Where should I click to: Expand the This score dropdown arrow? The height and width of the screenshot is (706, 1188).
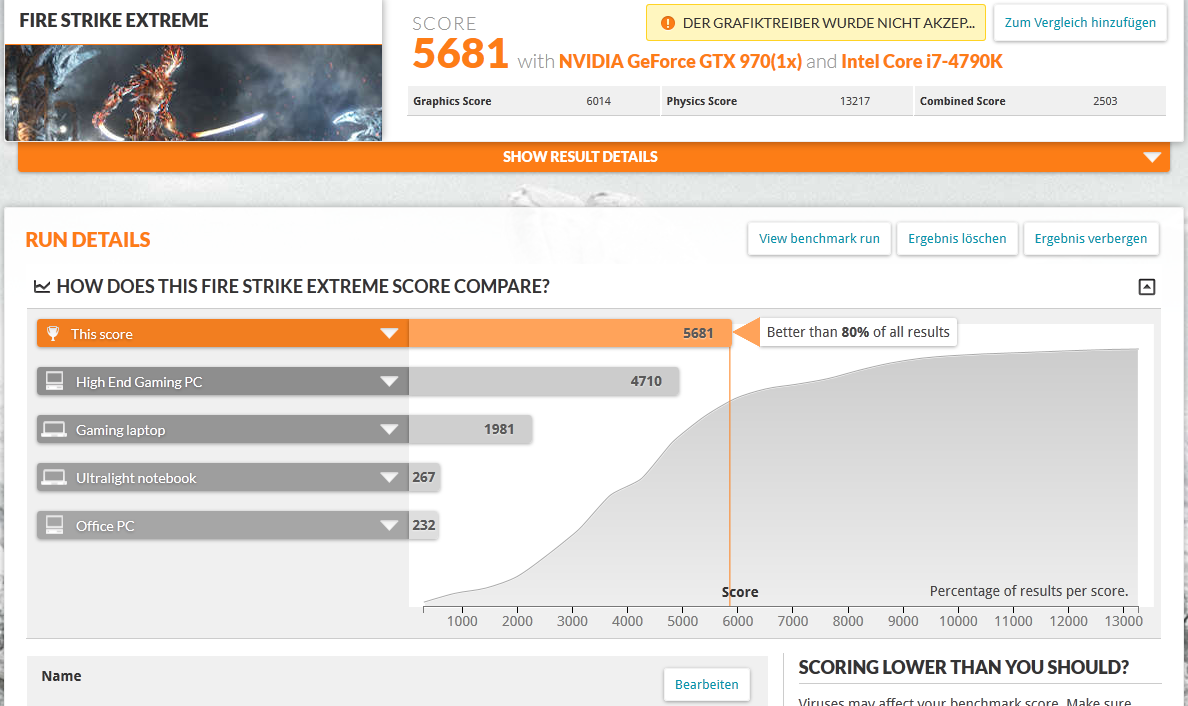(x=389, y=333)
